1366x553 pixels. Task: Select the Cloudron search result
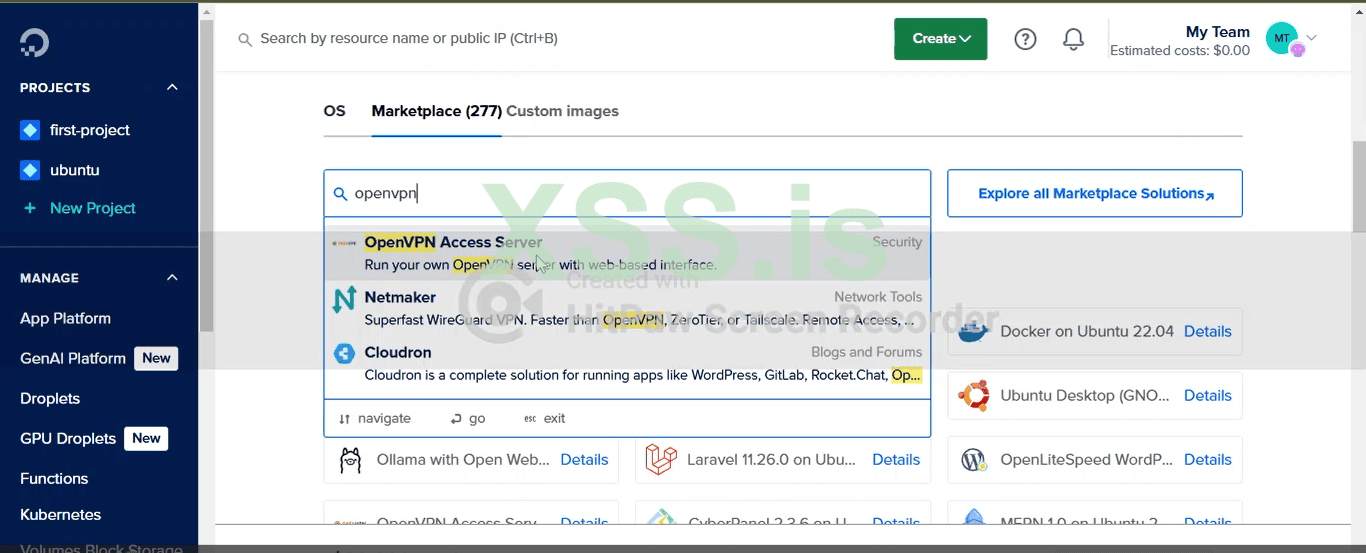627,364
